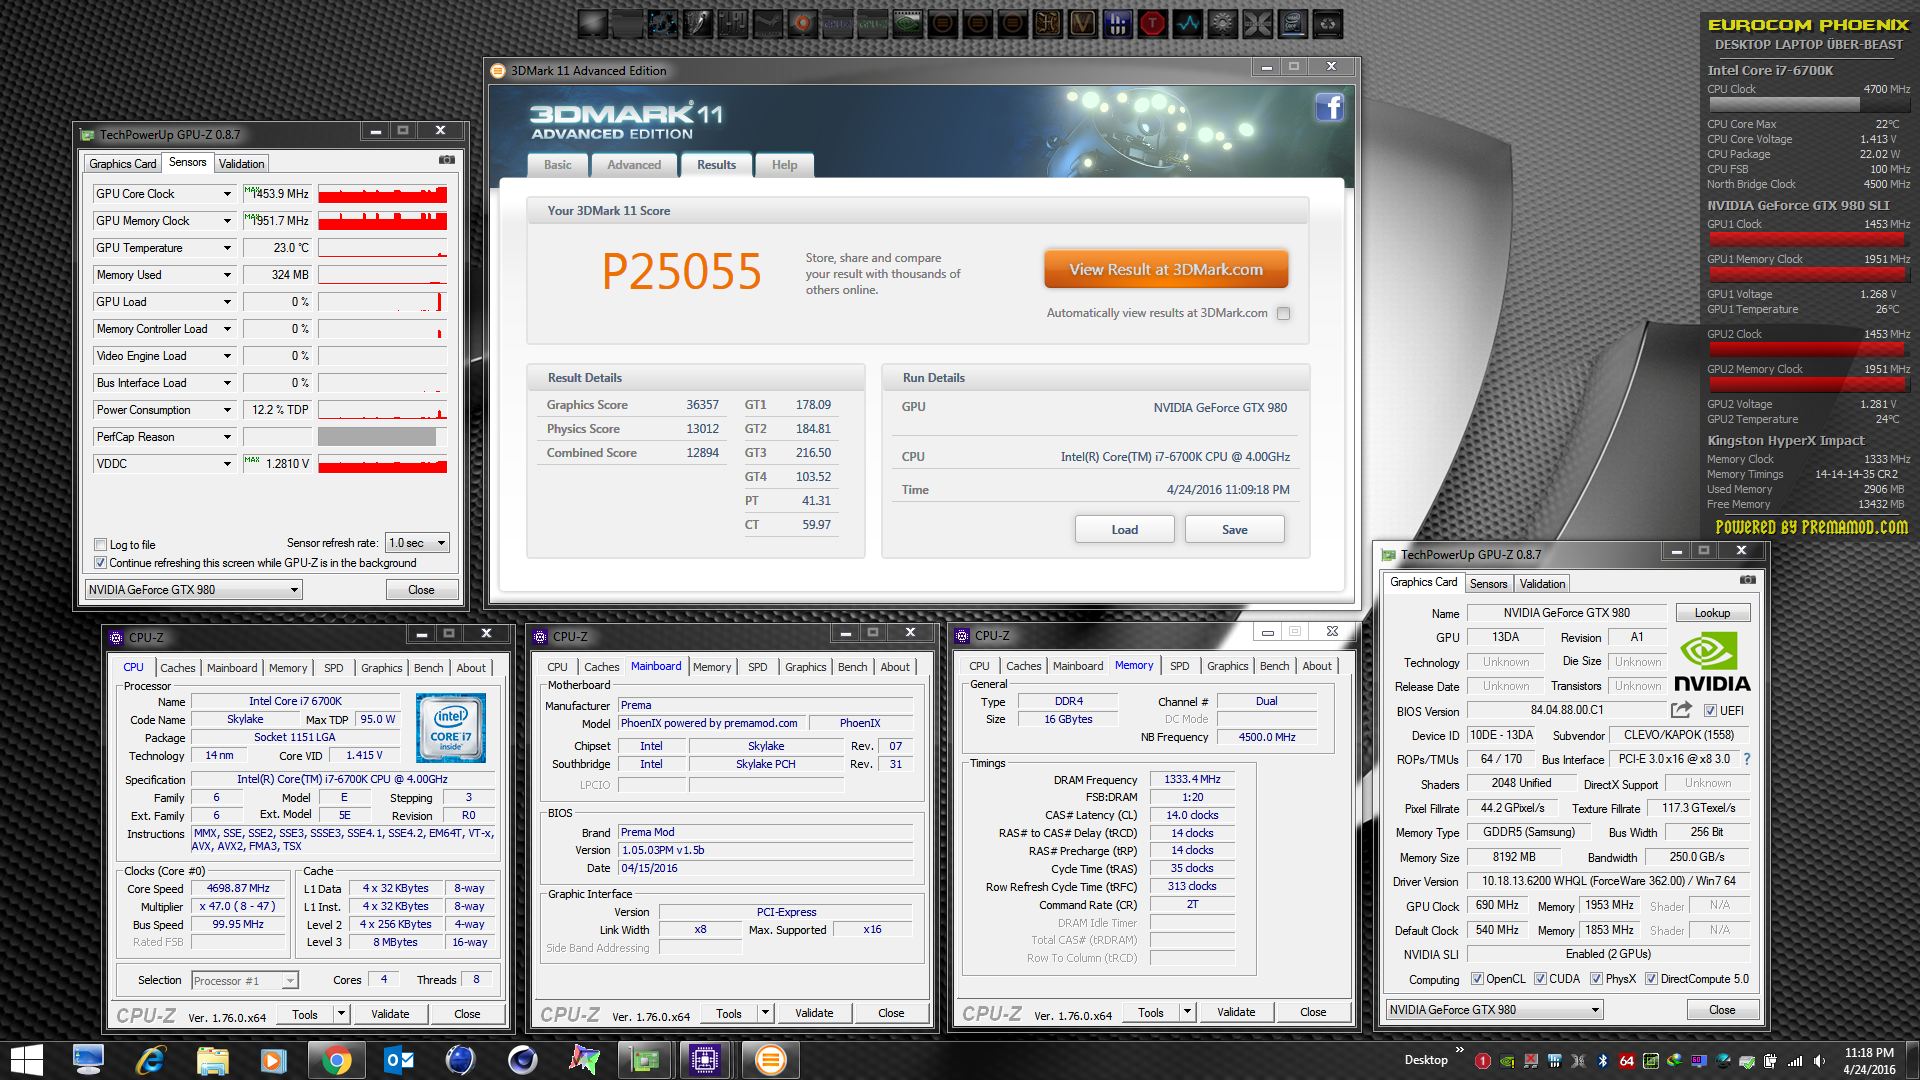
Task: Open Processor #1 selection dropdown
Action: [x=244, y=980]
